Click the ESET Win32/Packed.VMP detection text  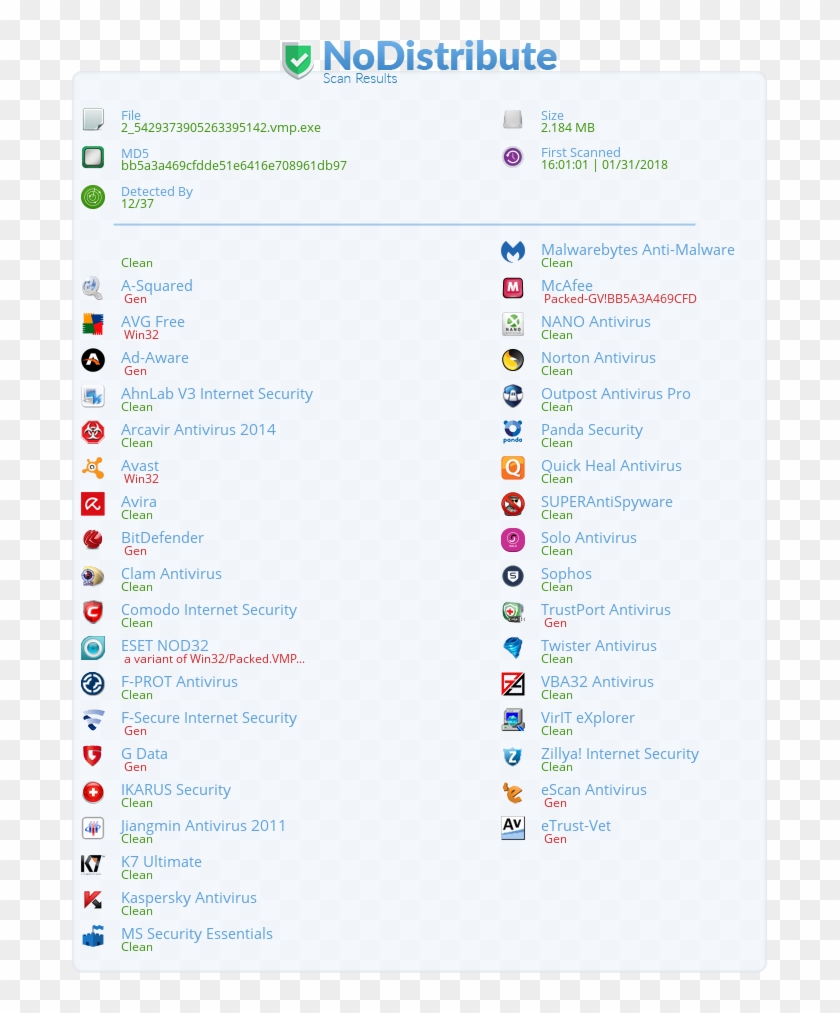pos(214,659)
